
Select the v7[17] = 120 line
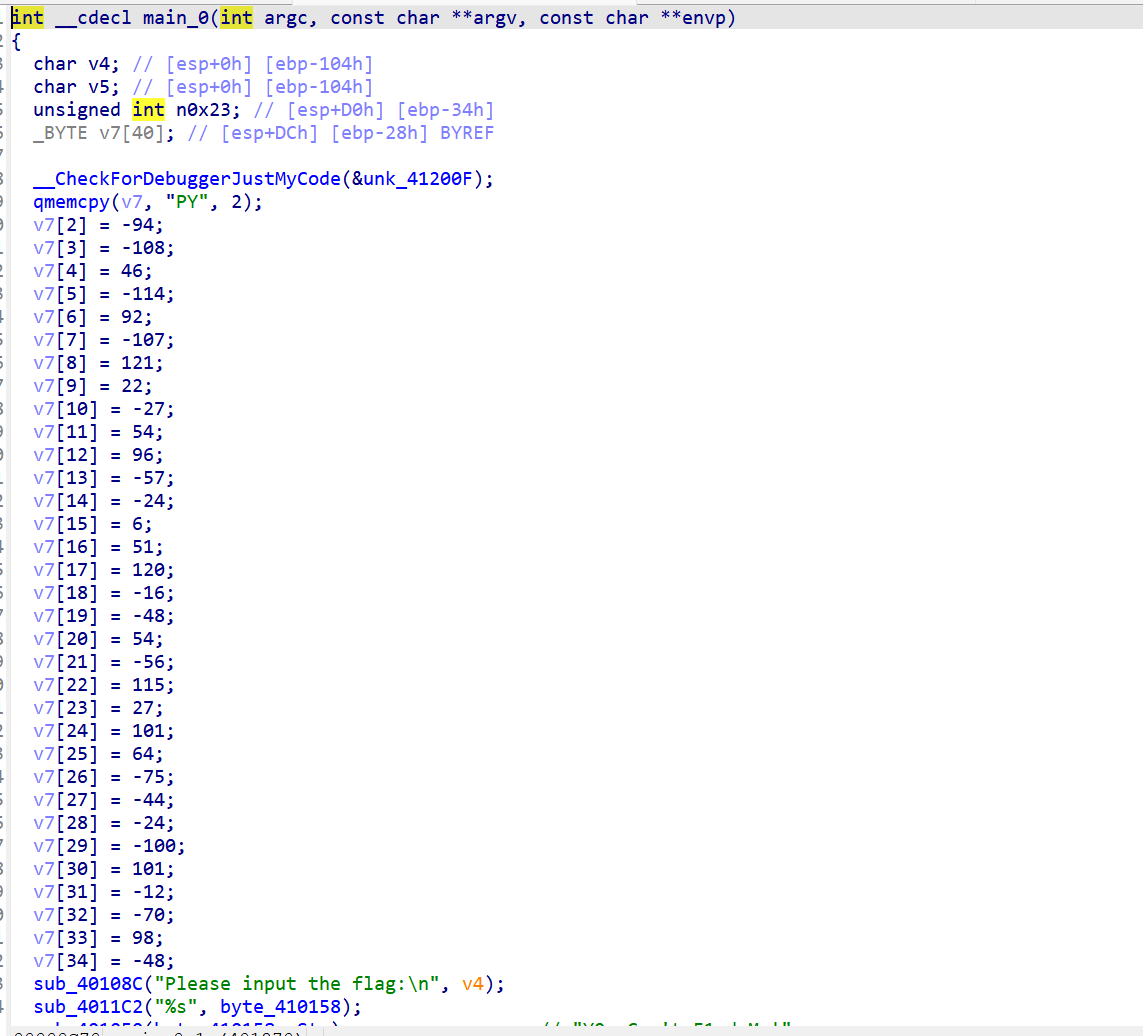click(x=104, y=570)
